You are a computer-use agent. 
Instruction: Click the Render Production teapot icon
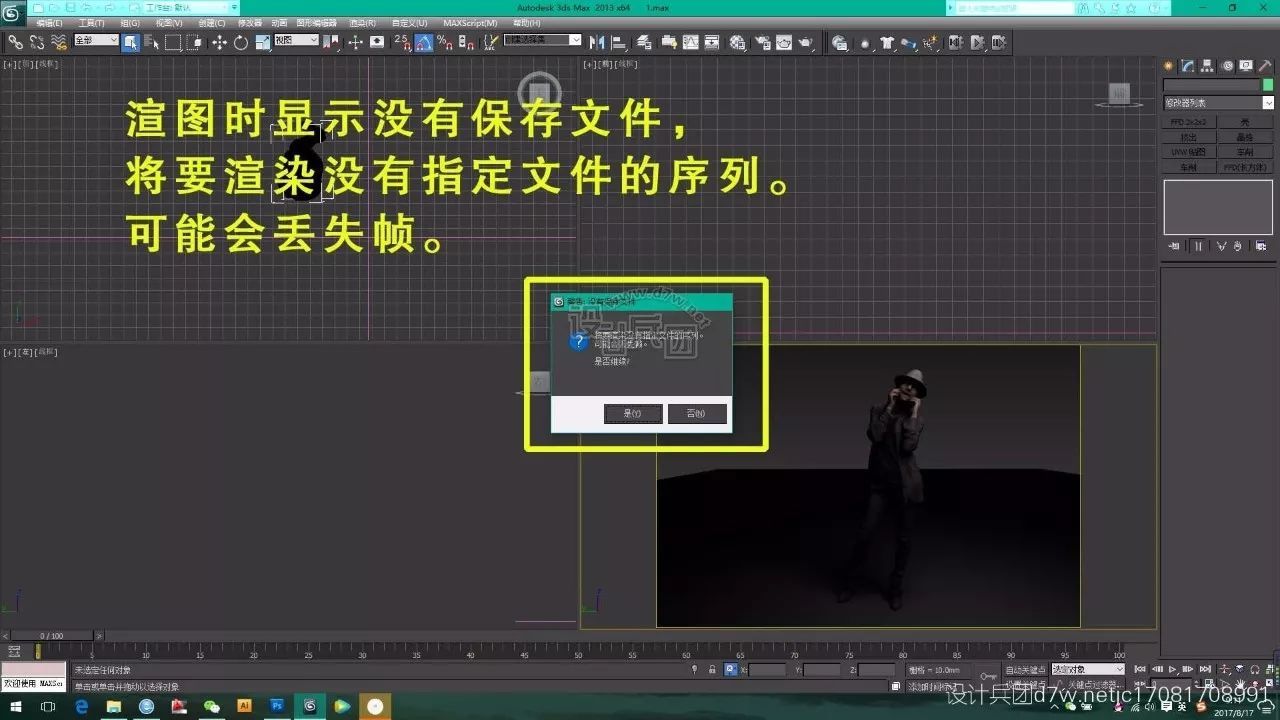point(805,42)
